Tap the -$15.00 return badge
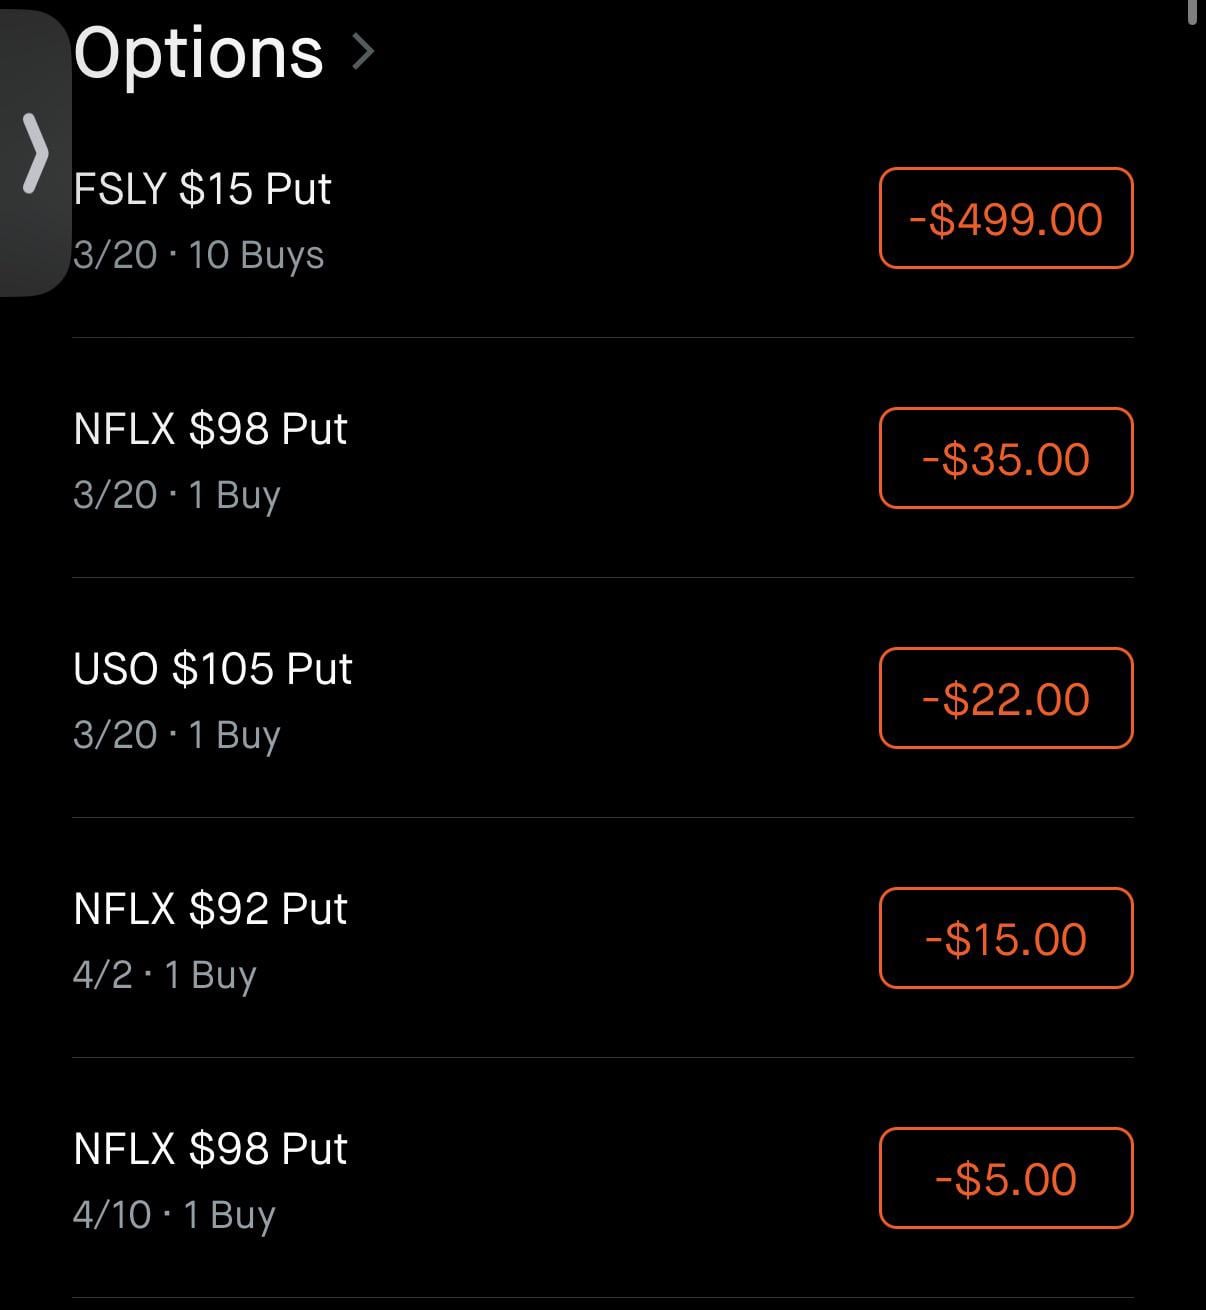Viewport: 1206px width, 1310px height. click(x=1005, y=939)
